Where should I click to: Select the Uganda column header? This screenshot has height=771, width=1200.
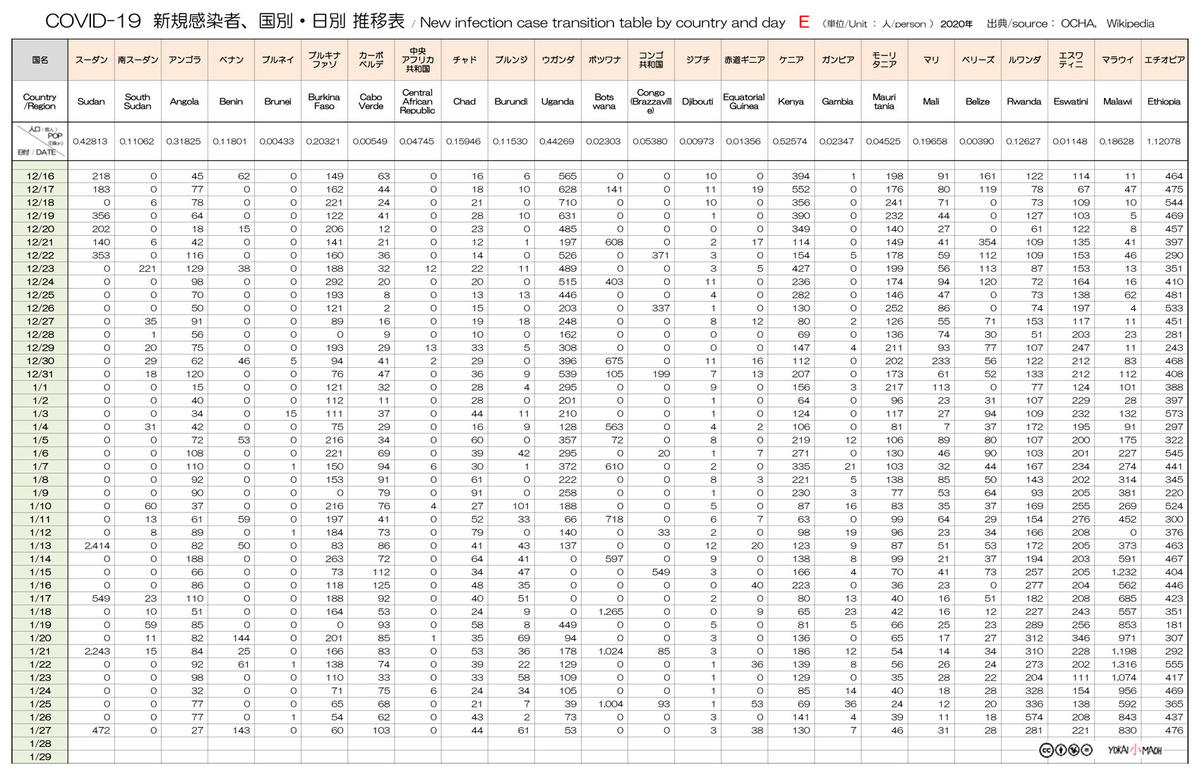(x=557, y=102)
